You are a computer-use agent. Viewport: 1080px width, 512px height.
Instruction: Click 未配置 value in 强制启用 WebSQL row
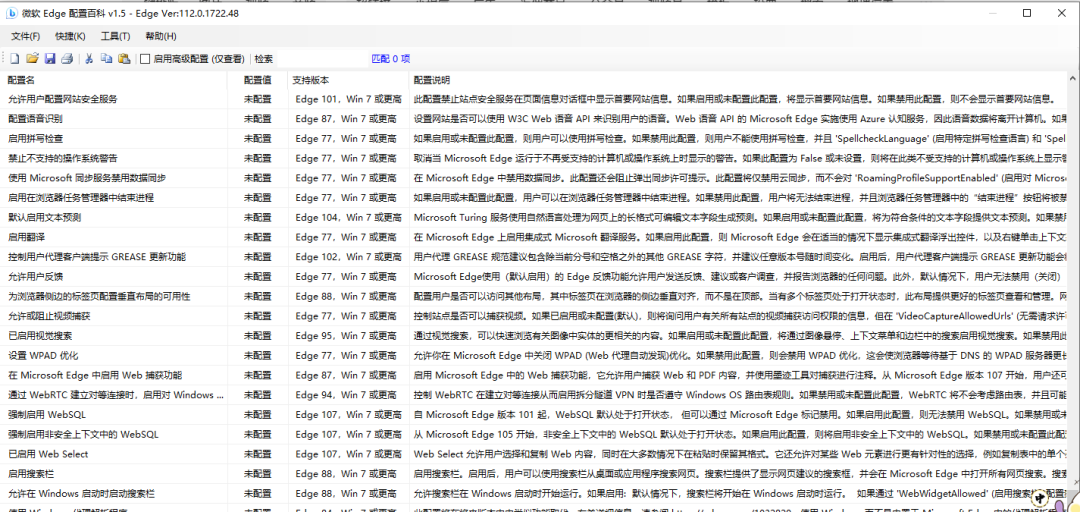pyautogui.click(x=258, y=415)
